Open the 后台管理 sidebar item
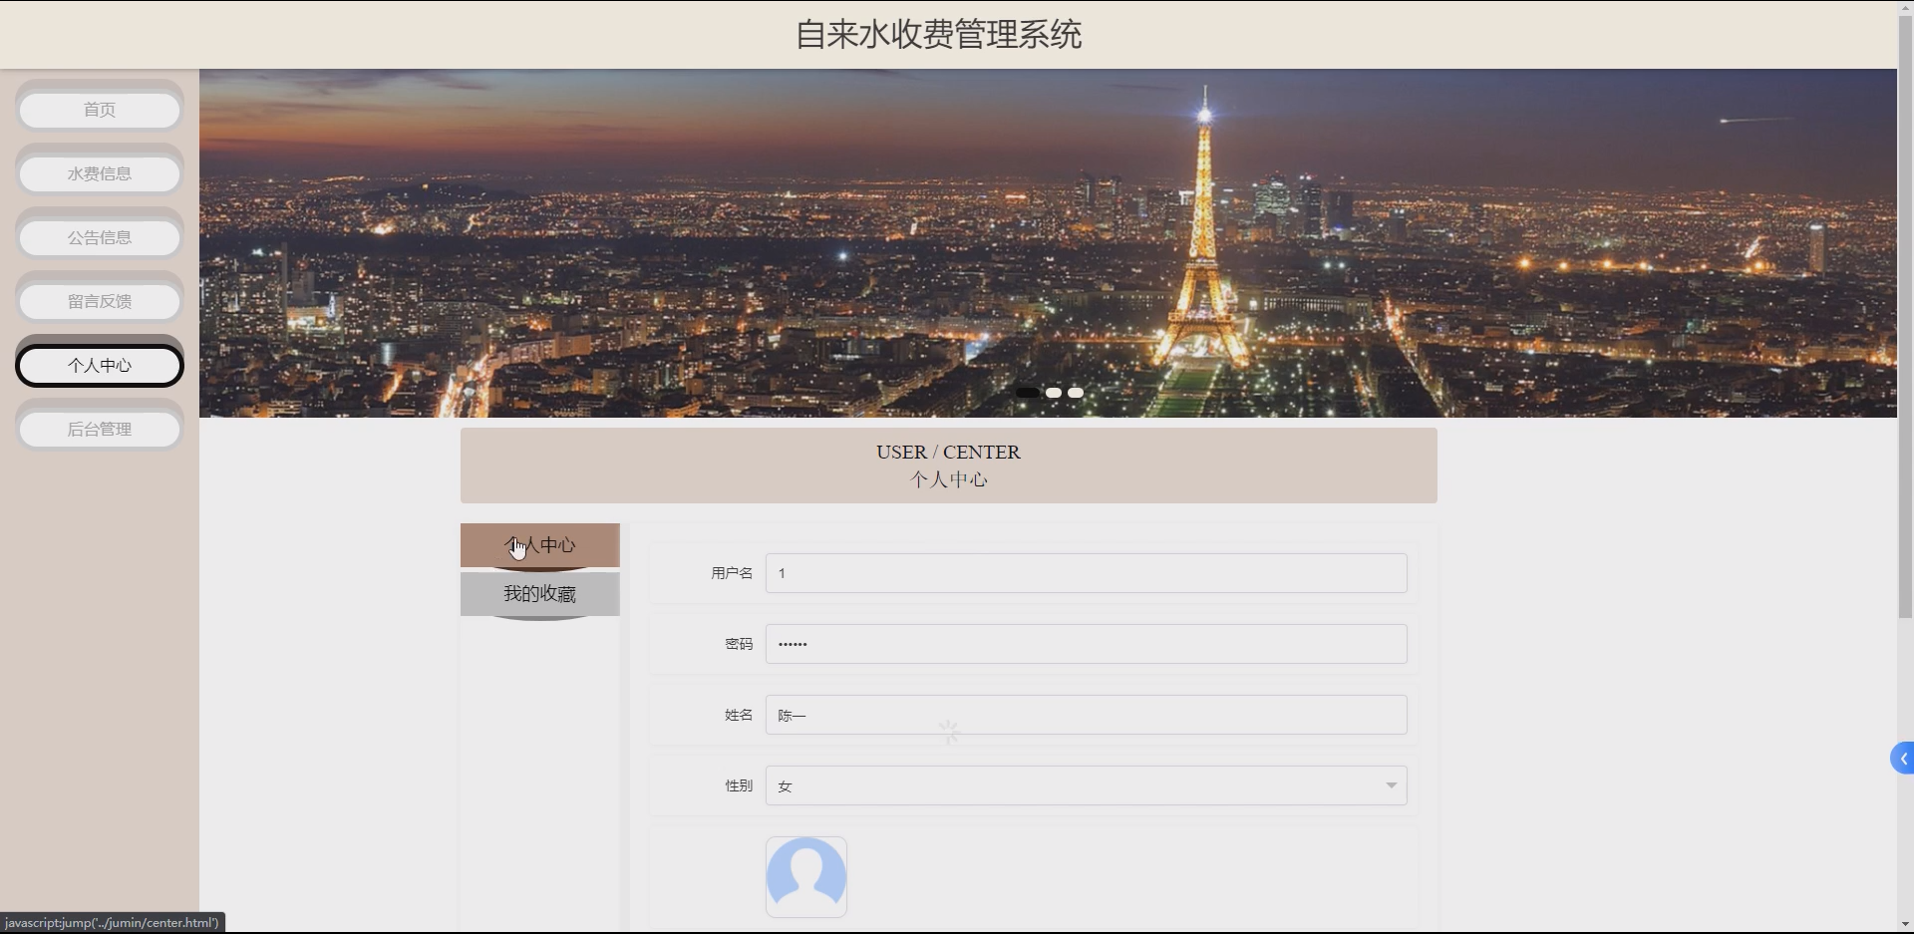Screen dimensions: 1914x934 click(99, 428)
